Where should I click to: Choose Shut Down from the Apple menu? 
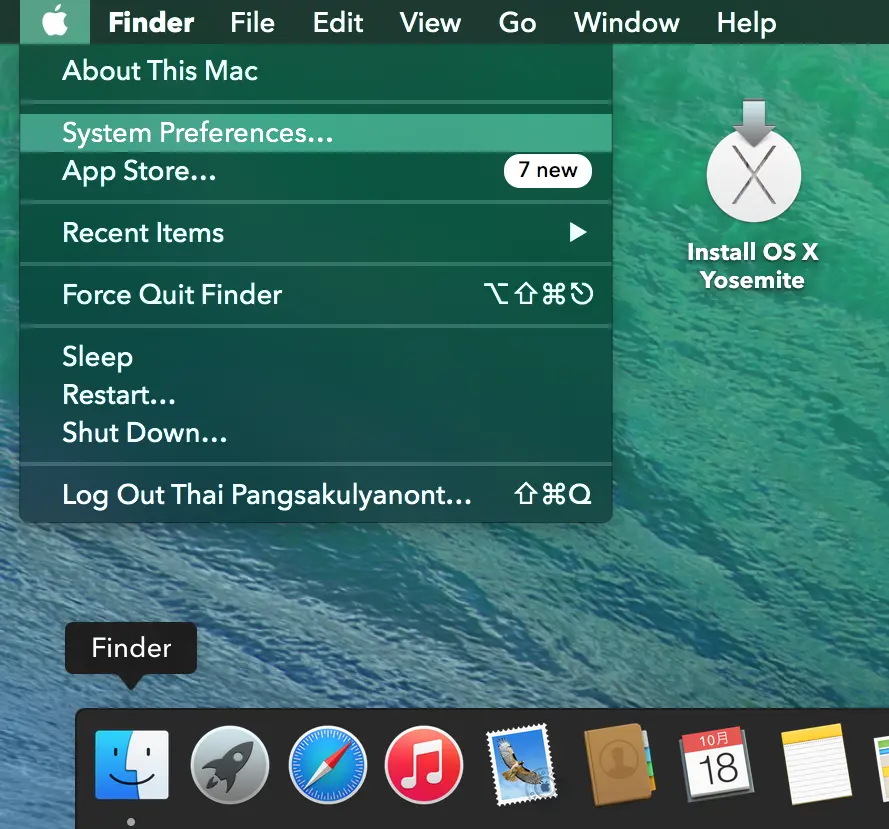tap(143, 432)
